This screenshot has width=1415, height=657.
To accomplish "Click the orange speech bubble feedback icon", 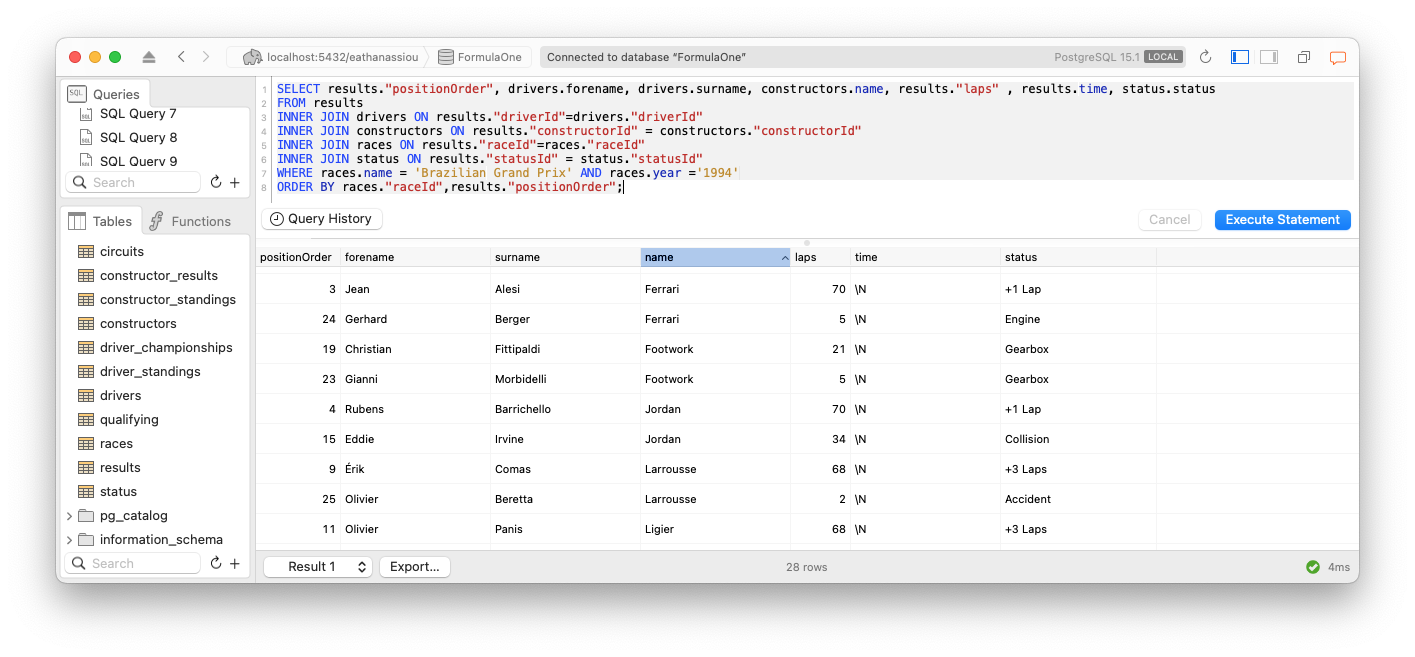I will tap(1337, 57).
